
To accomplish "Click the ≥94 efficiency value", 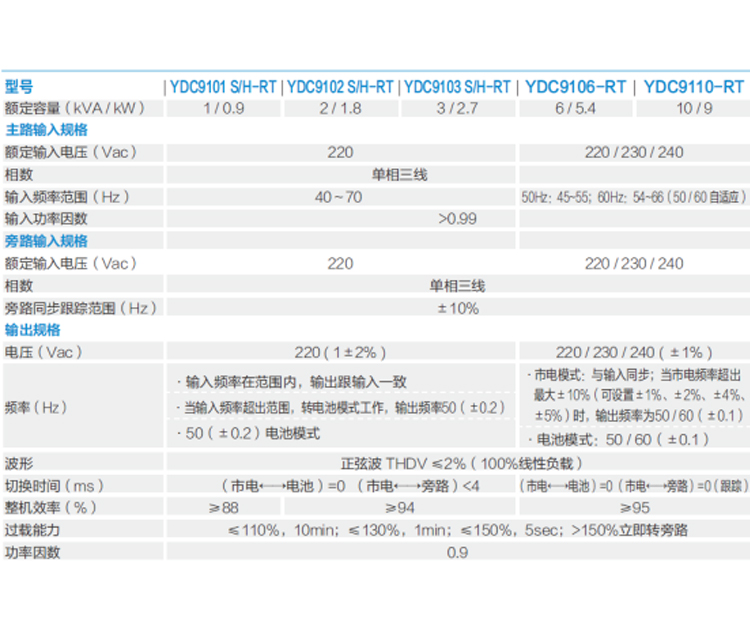I will click(399, 508).
